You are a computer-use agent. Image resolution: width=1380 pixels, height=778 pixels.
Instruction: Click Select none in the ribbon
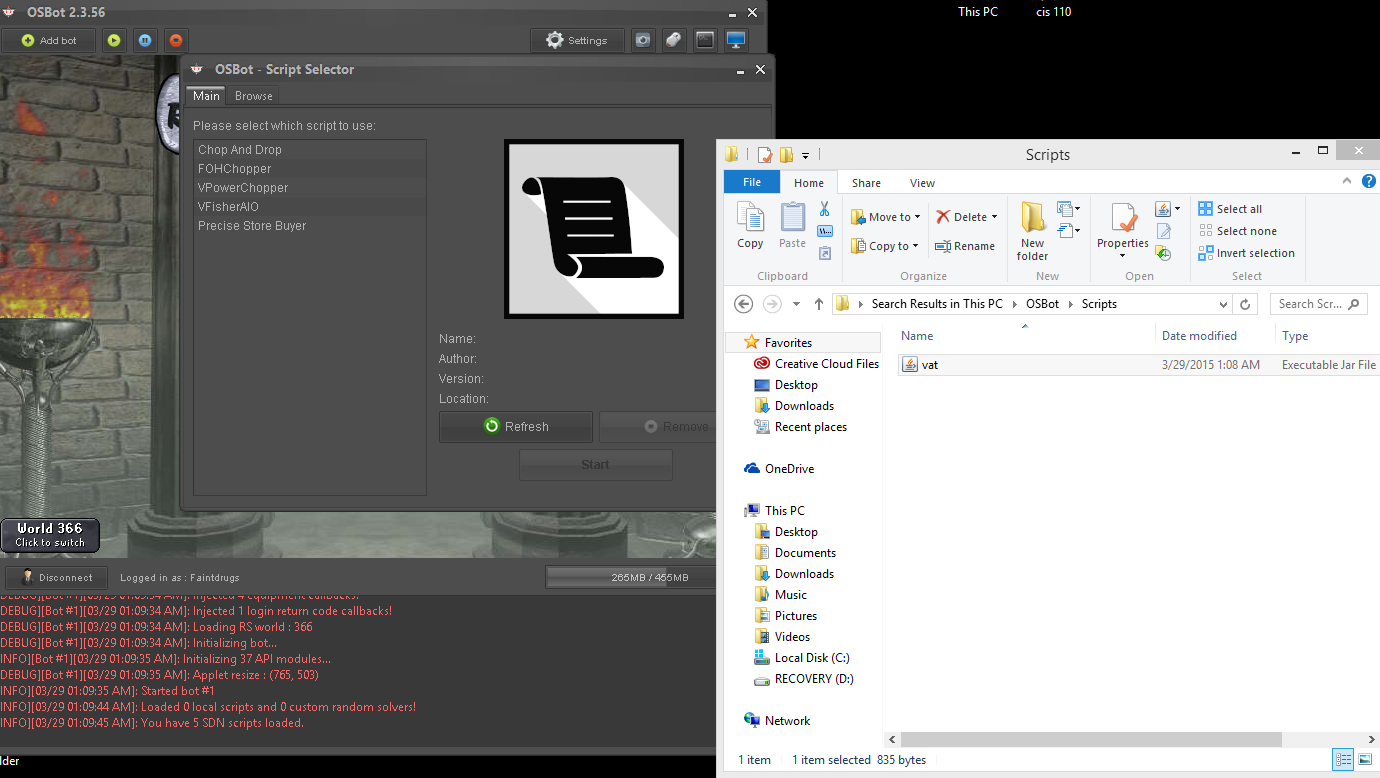click(x=1237, y=231)
